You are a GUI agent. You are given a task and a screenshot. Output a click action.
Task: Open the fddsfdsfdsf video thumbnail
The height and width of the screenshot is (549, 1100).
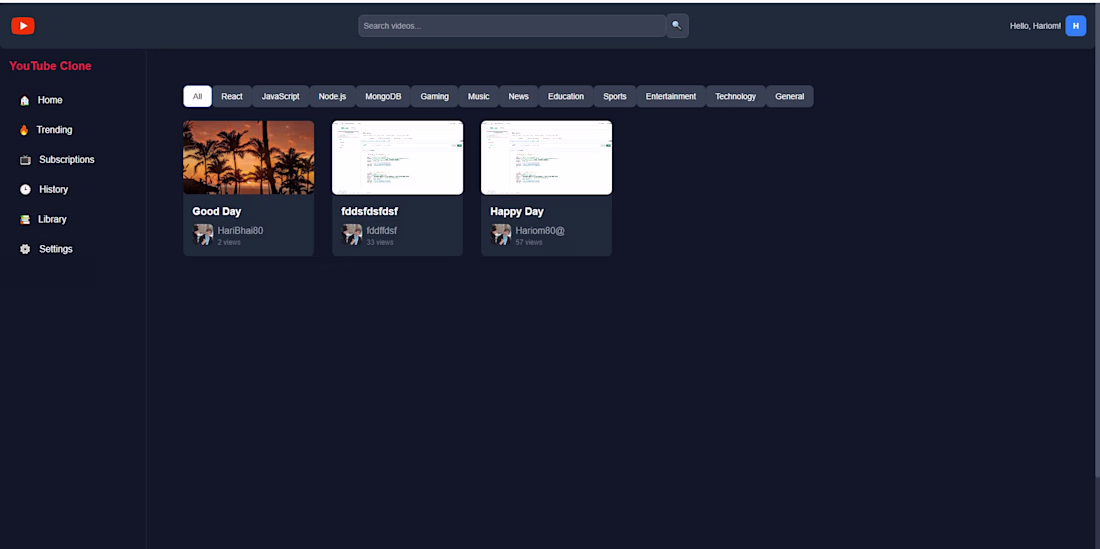397,157
